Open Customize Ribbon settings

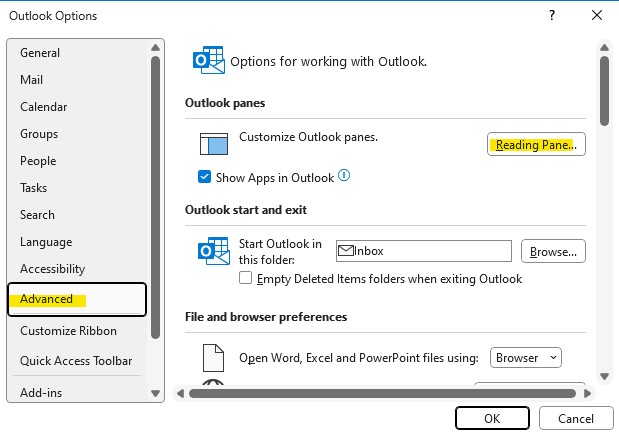coord(68,331)
